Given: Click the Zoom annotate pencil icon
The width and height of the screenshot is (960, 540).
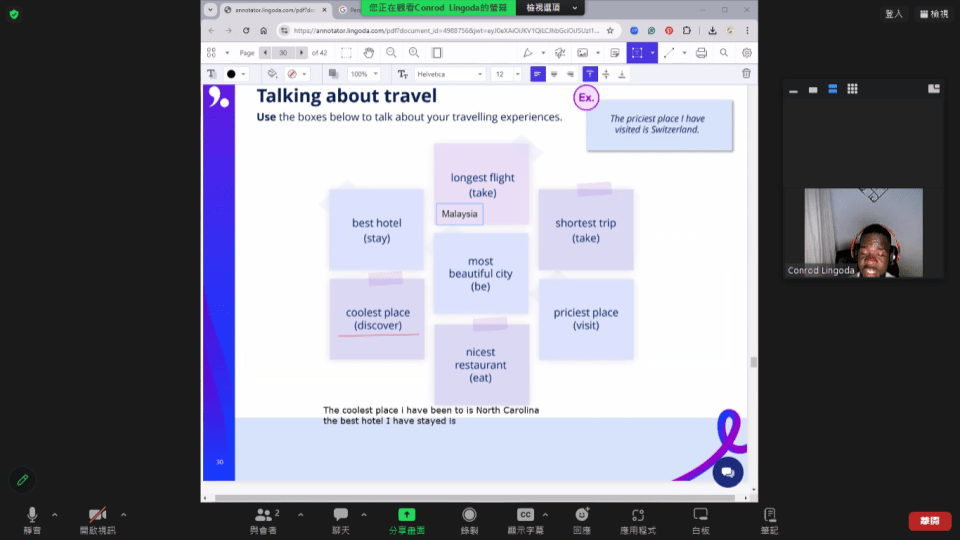Looking at the screenshot, I should click(22, 480).
